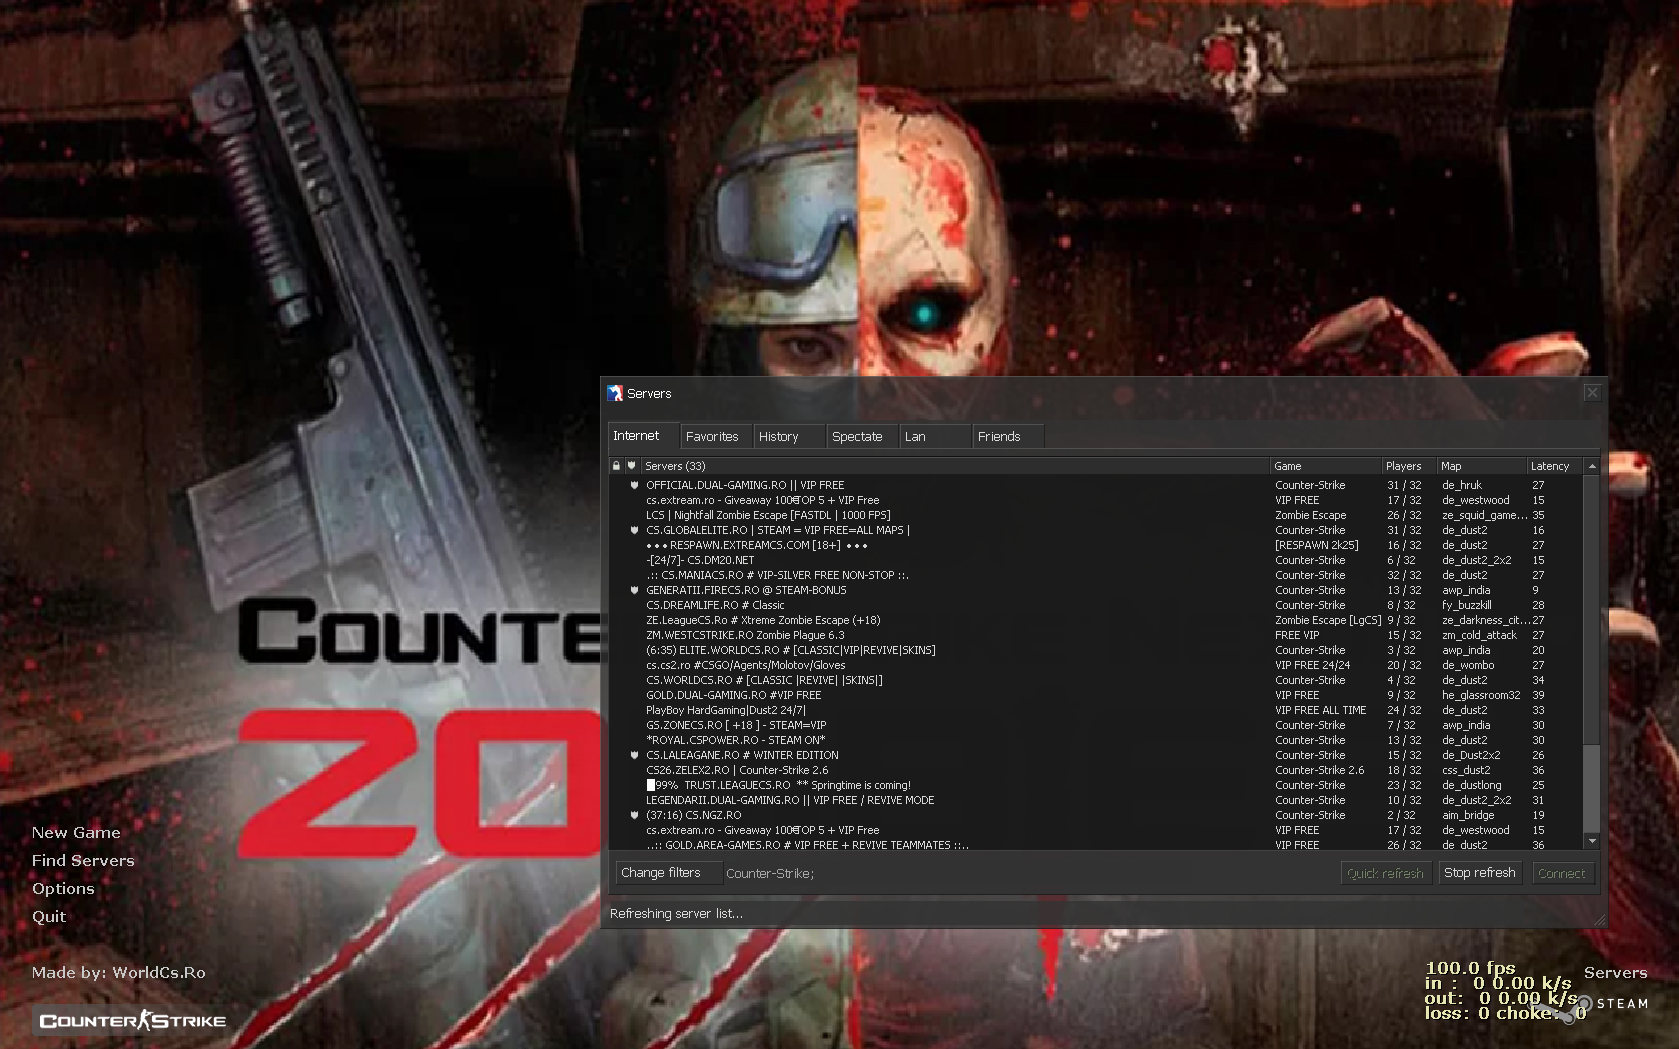Sort the list by Players column

(x=1403, y=466)
